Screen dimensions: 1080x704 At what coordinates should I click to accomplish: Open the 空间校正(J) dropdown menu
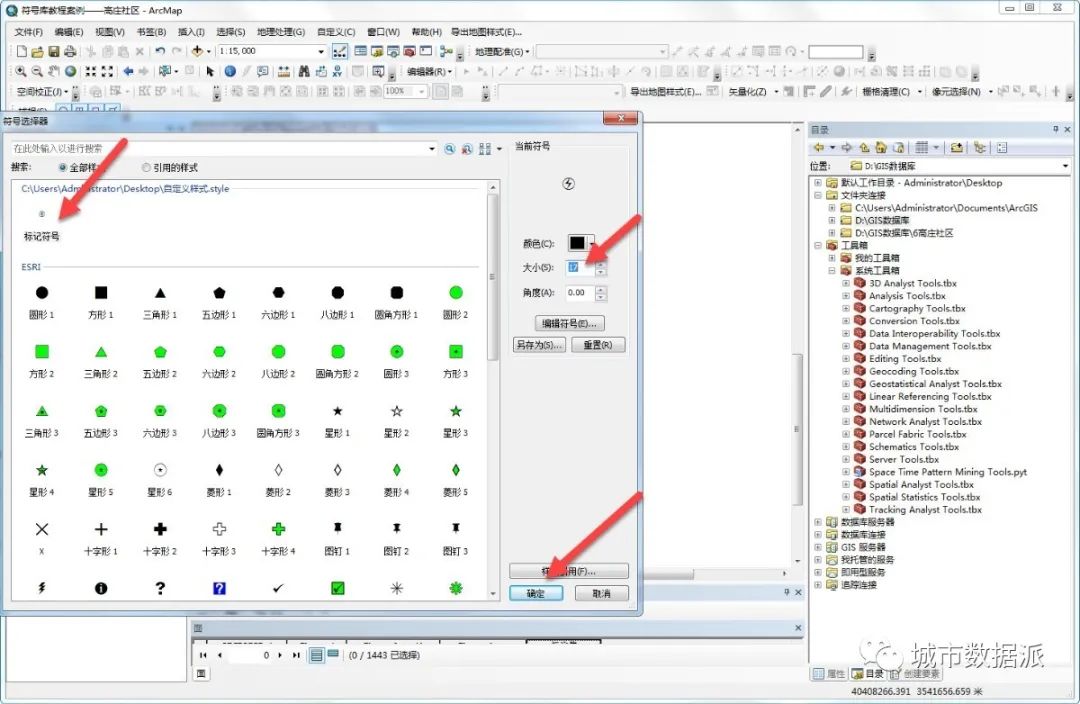(43, 91)
